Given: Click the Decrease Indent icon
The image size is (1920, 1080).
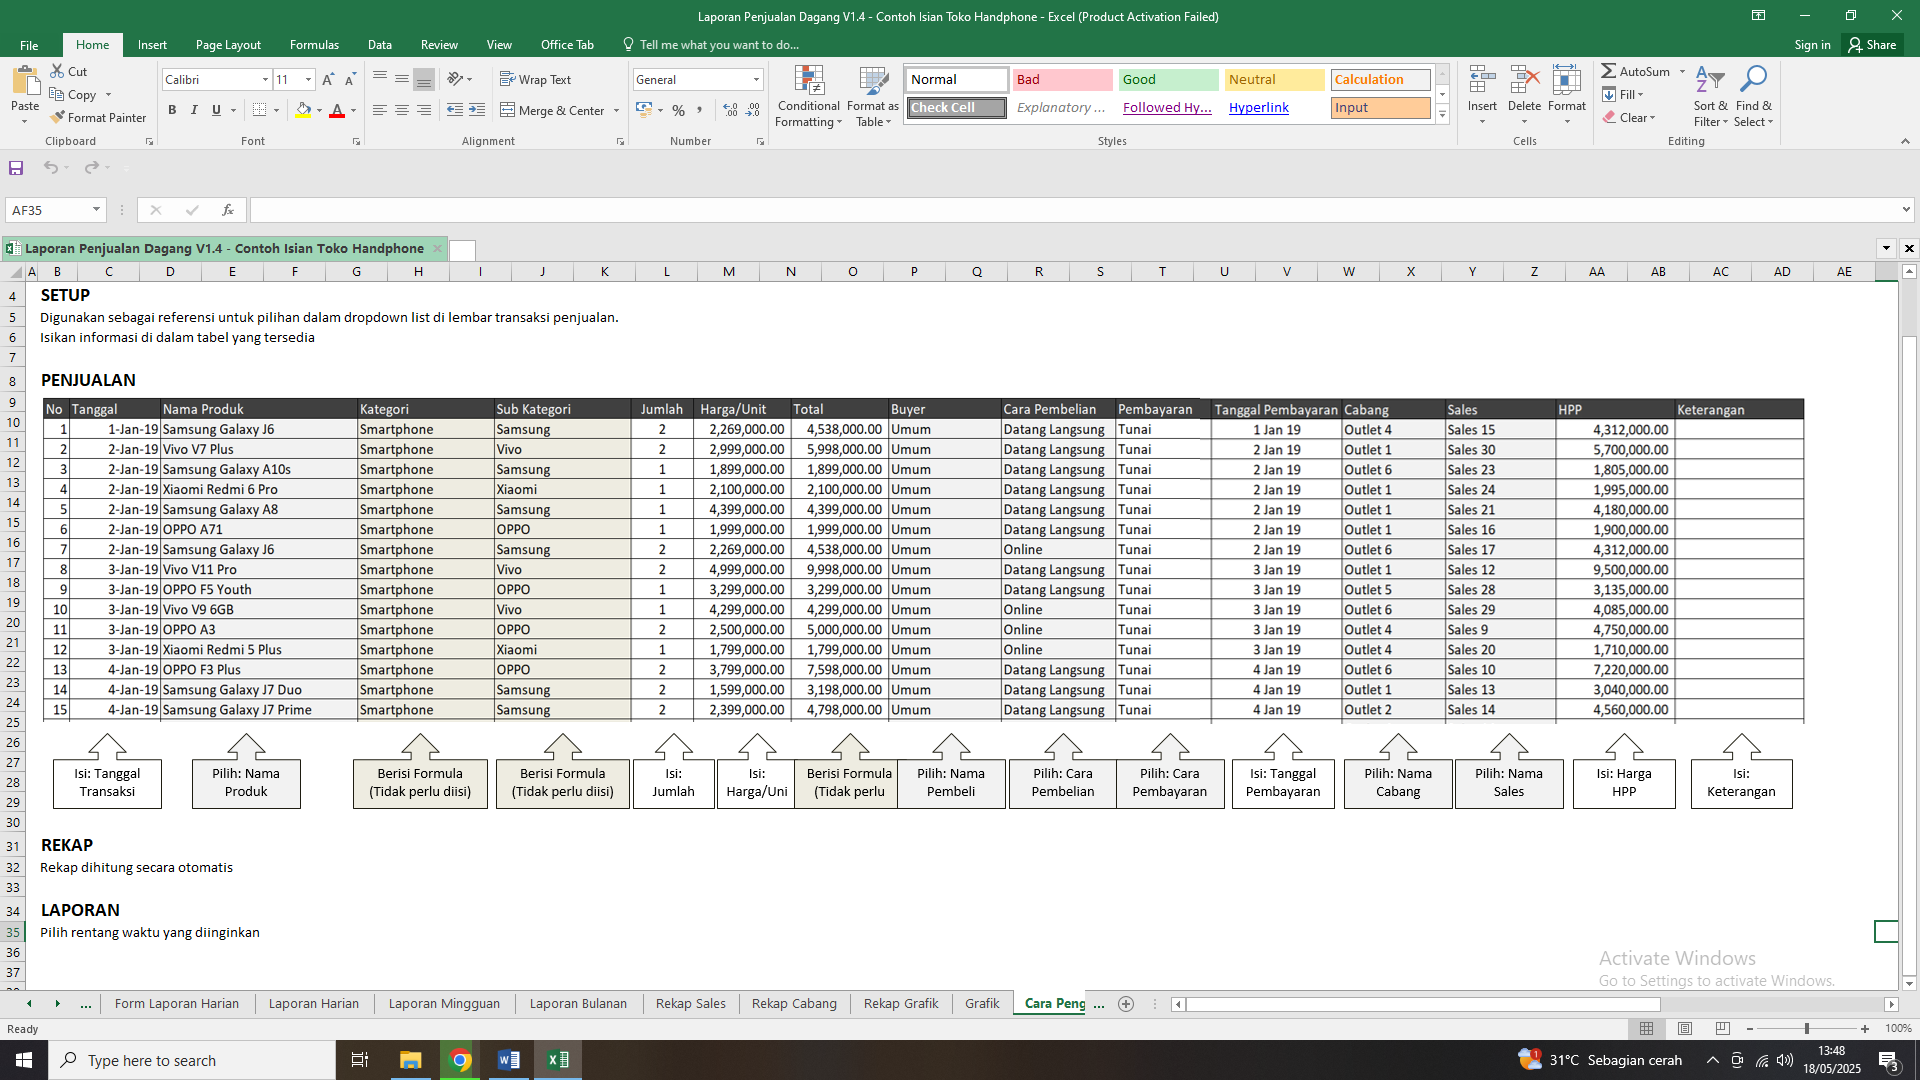Looking at the screenshot, I should pos(455,110).
